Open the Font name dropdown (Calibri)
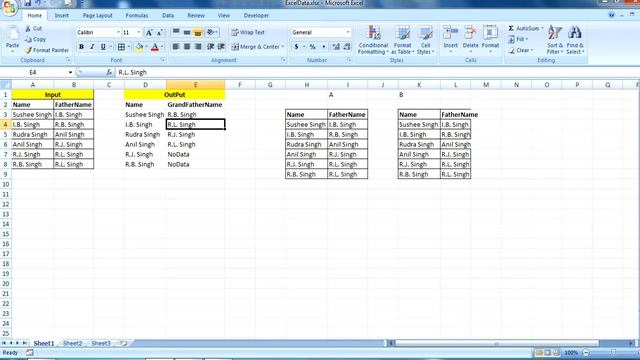The height and width of the screenshot is (360, 640). pos(118,32)
